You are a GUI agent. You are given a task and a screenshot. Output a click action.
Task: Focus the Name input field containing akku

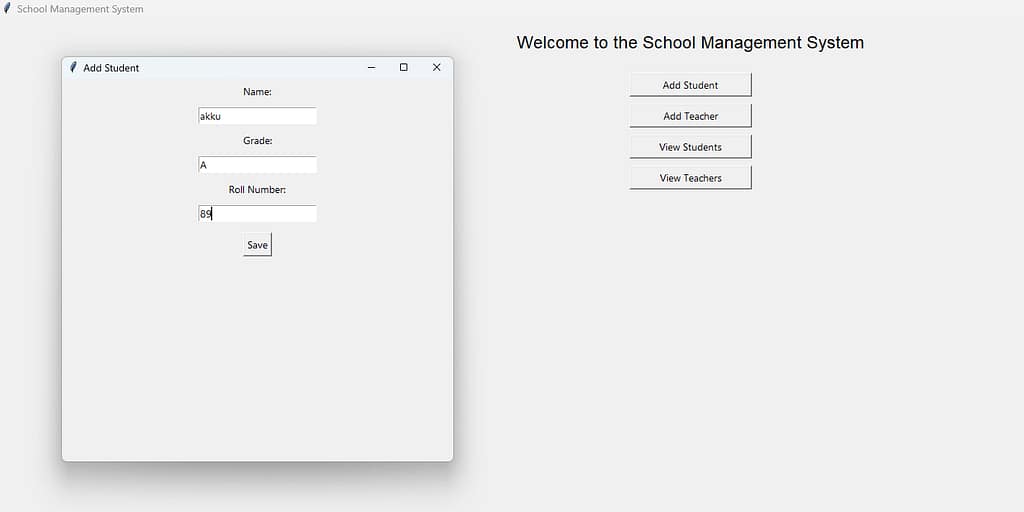click(257, 116)
